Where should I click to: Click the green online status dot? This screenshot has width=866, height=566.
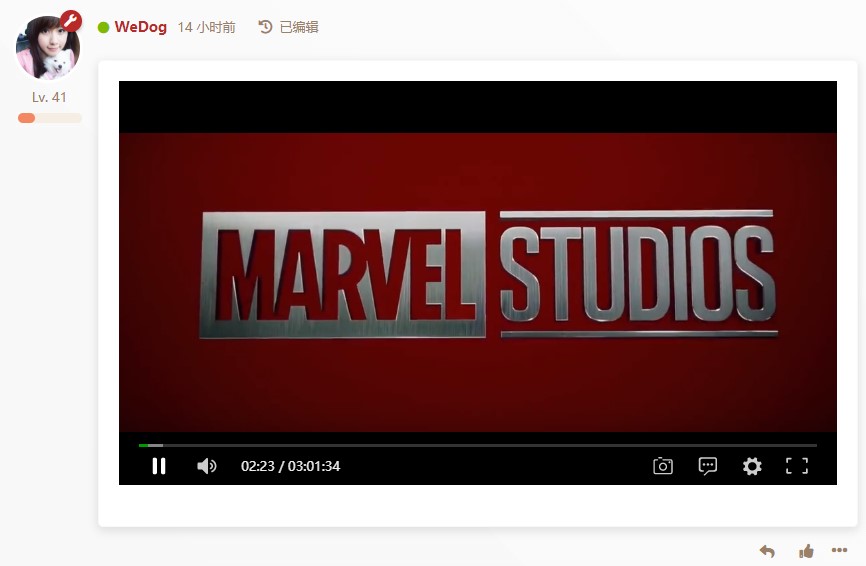[103, 27]
